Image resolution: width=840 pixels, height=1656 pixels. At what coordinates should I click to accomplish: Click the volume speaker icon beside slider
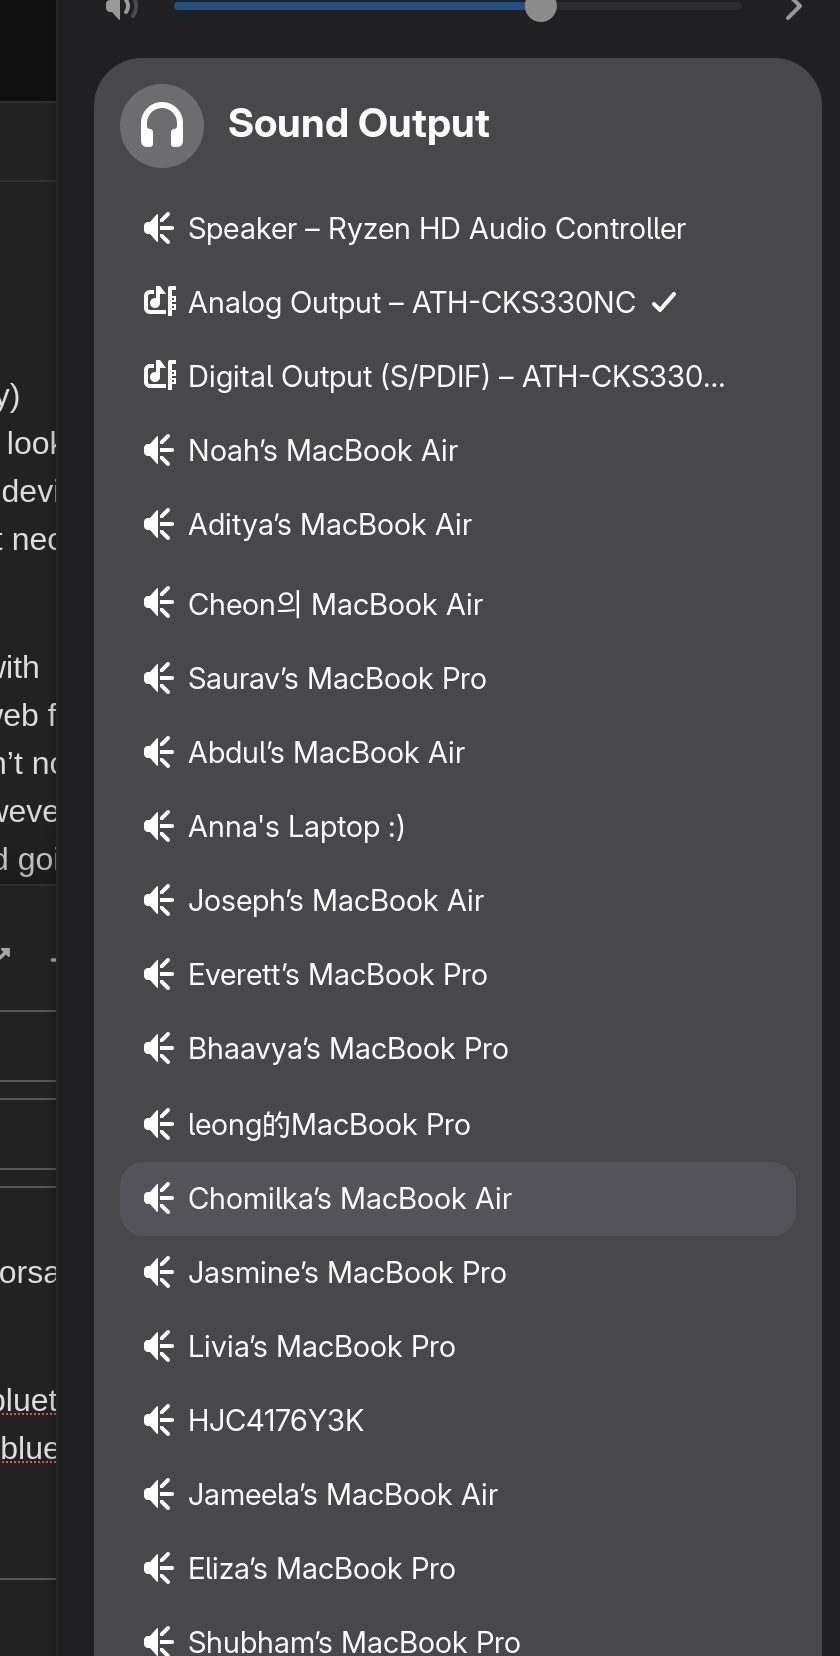[x=121, y=8]
